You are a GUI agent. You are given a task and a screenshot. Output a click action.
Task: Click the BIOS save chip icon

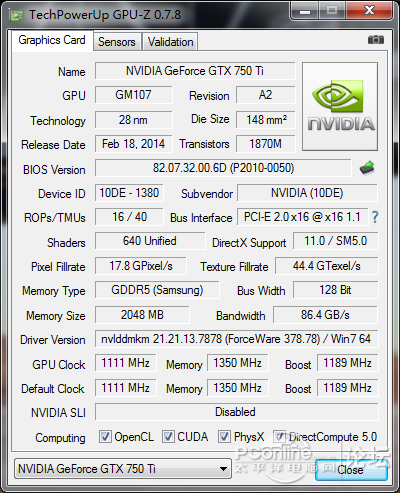(x=367, y=168)
